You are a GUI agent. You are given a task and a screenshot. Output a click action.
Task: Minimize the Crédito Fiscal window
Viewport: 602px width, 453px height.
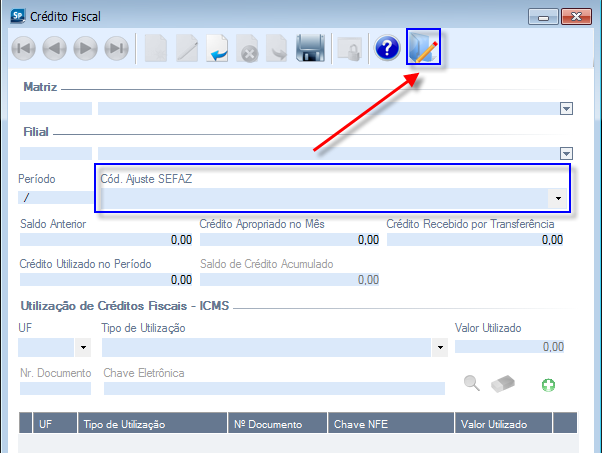(x=543, y=17)
